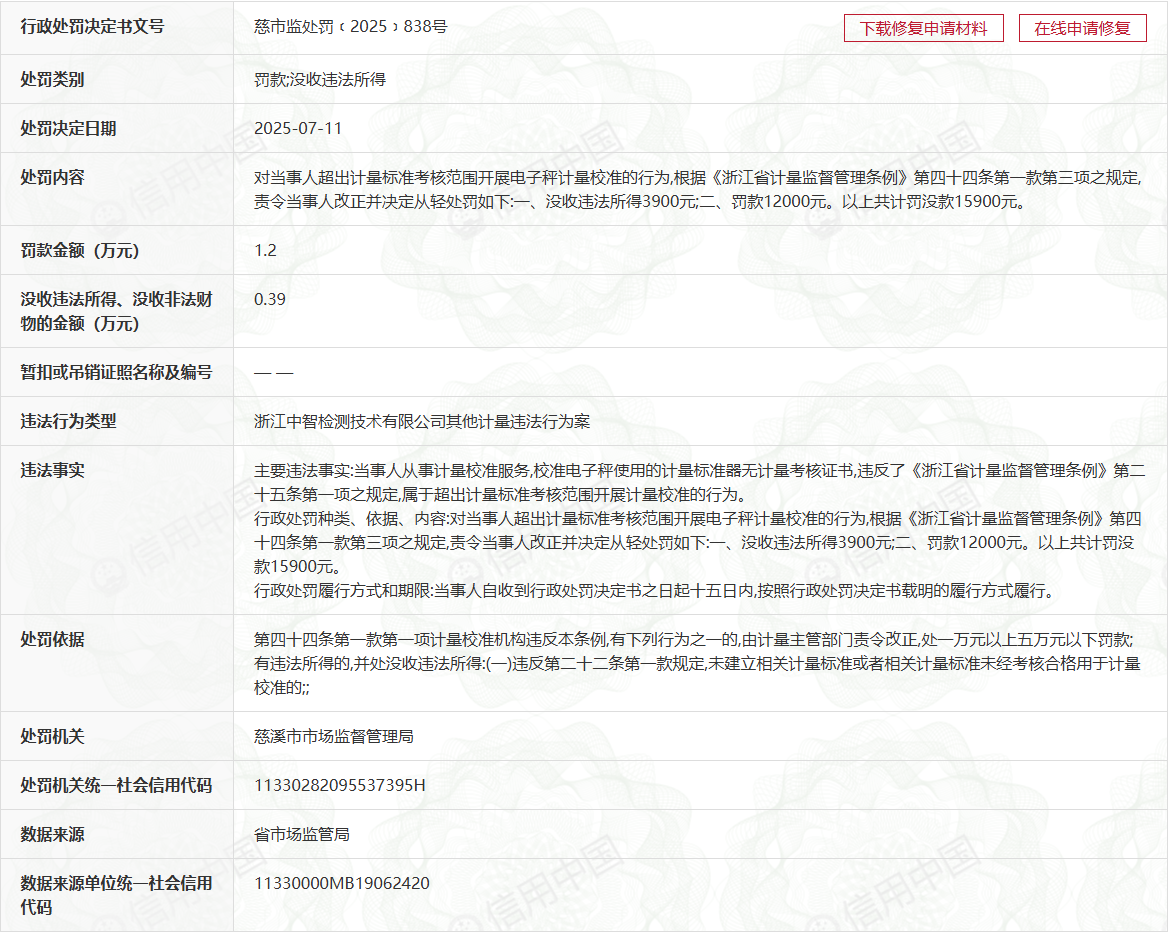Click the 在线申请修复 button

point(1082,28)
